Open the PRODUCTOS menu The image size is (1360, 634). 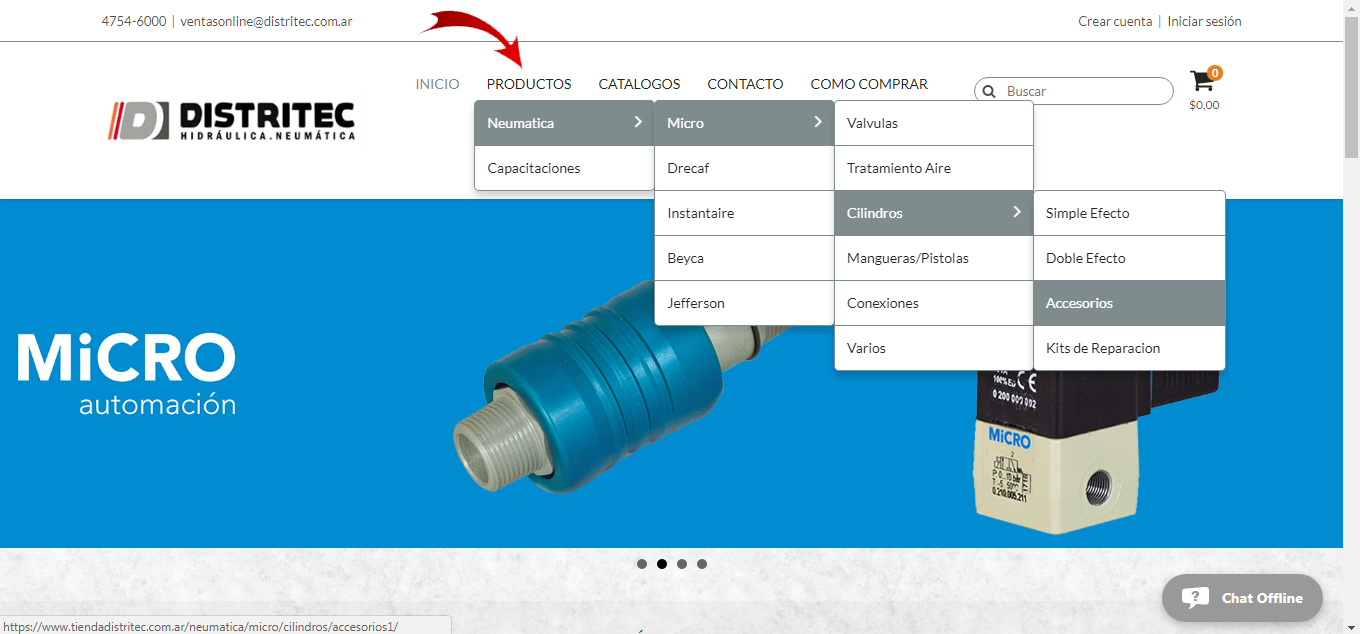529,84
